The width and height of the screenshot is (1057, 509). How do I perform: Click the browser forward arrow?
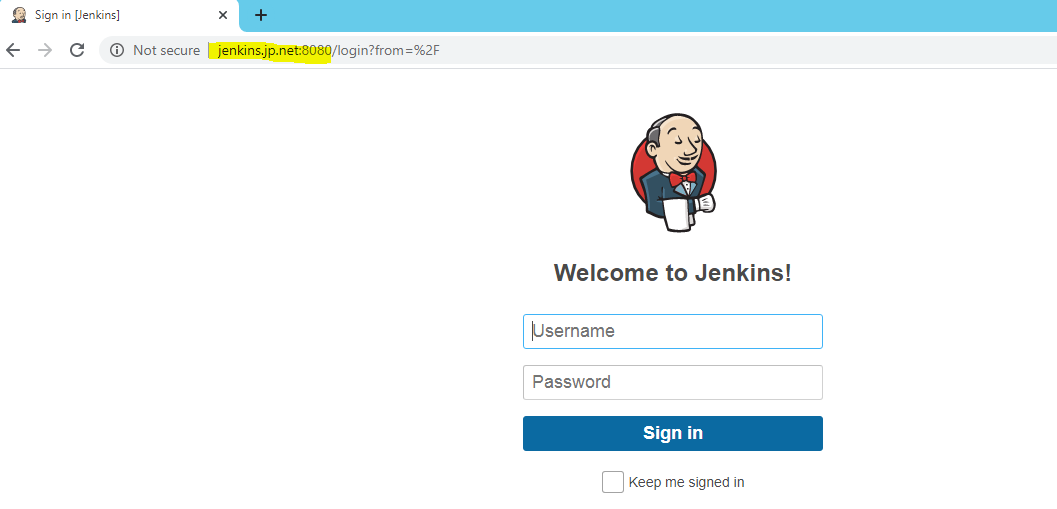pos(45,50)
